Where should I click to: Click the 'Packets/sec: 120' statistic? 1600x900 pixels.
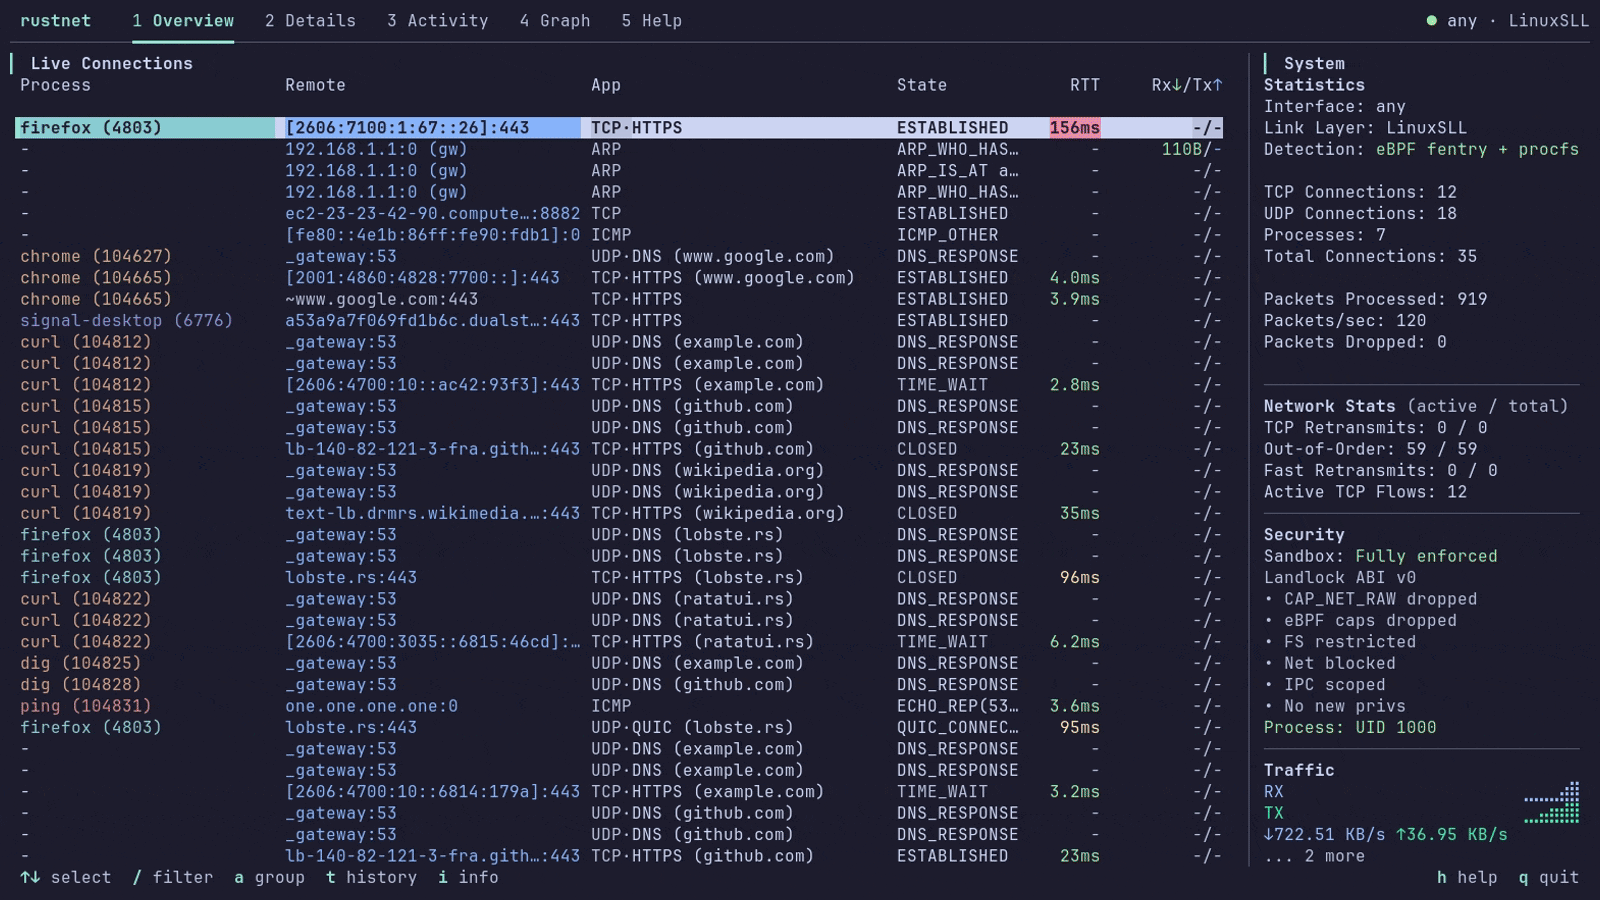point(1345,321)
